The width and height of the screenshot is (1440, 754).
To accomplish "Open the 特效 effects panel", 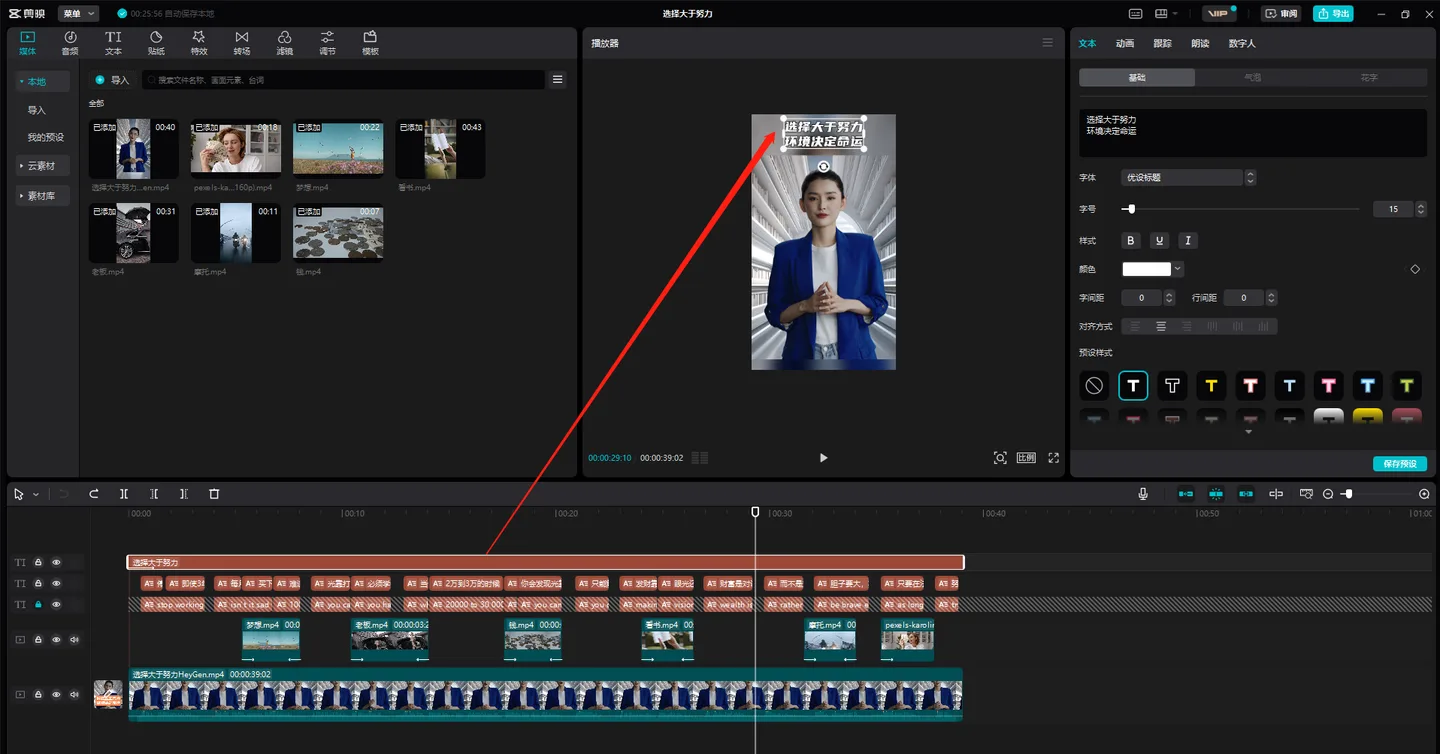I will 199,43.
